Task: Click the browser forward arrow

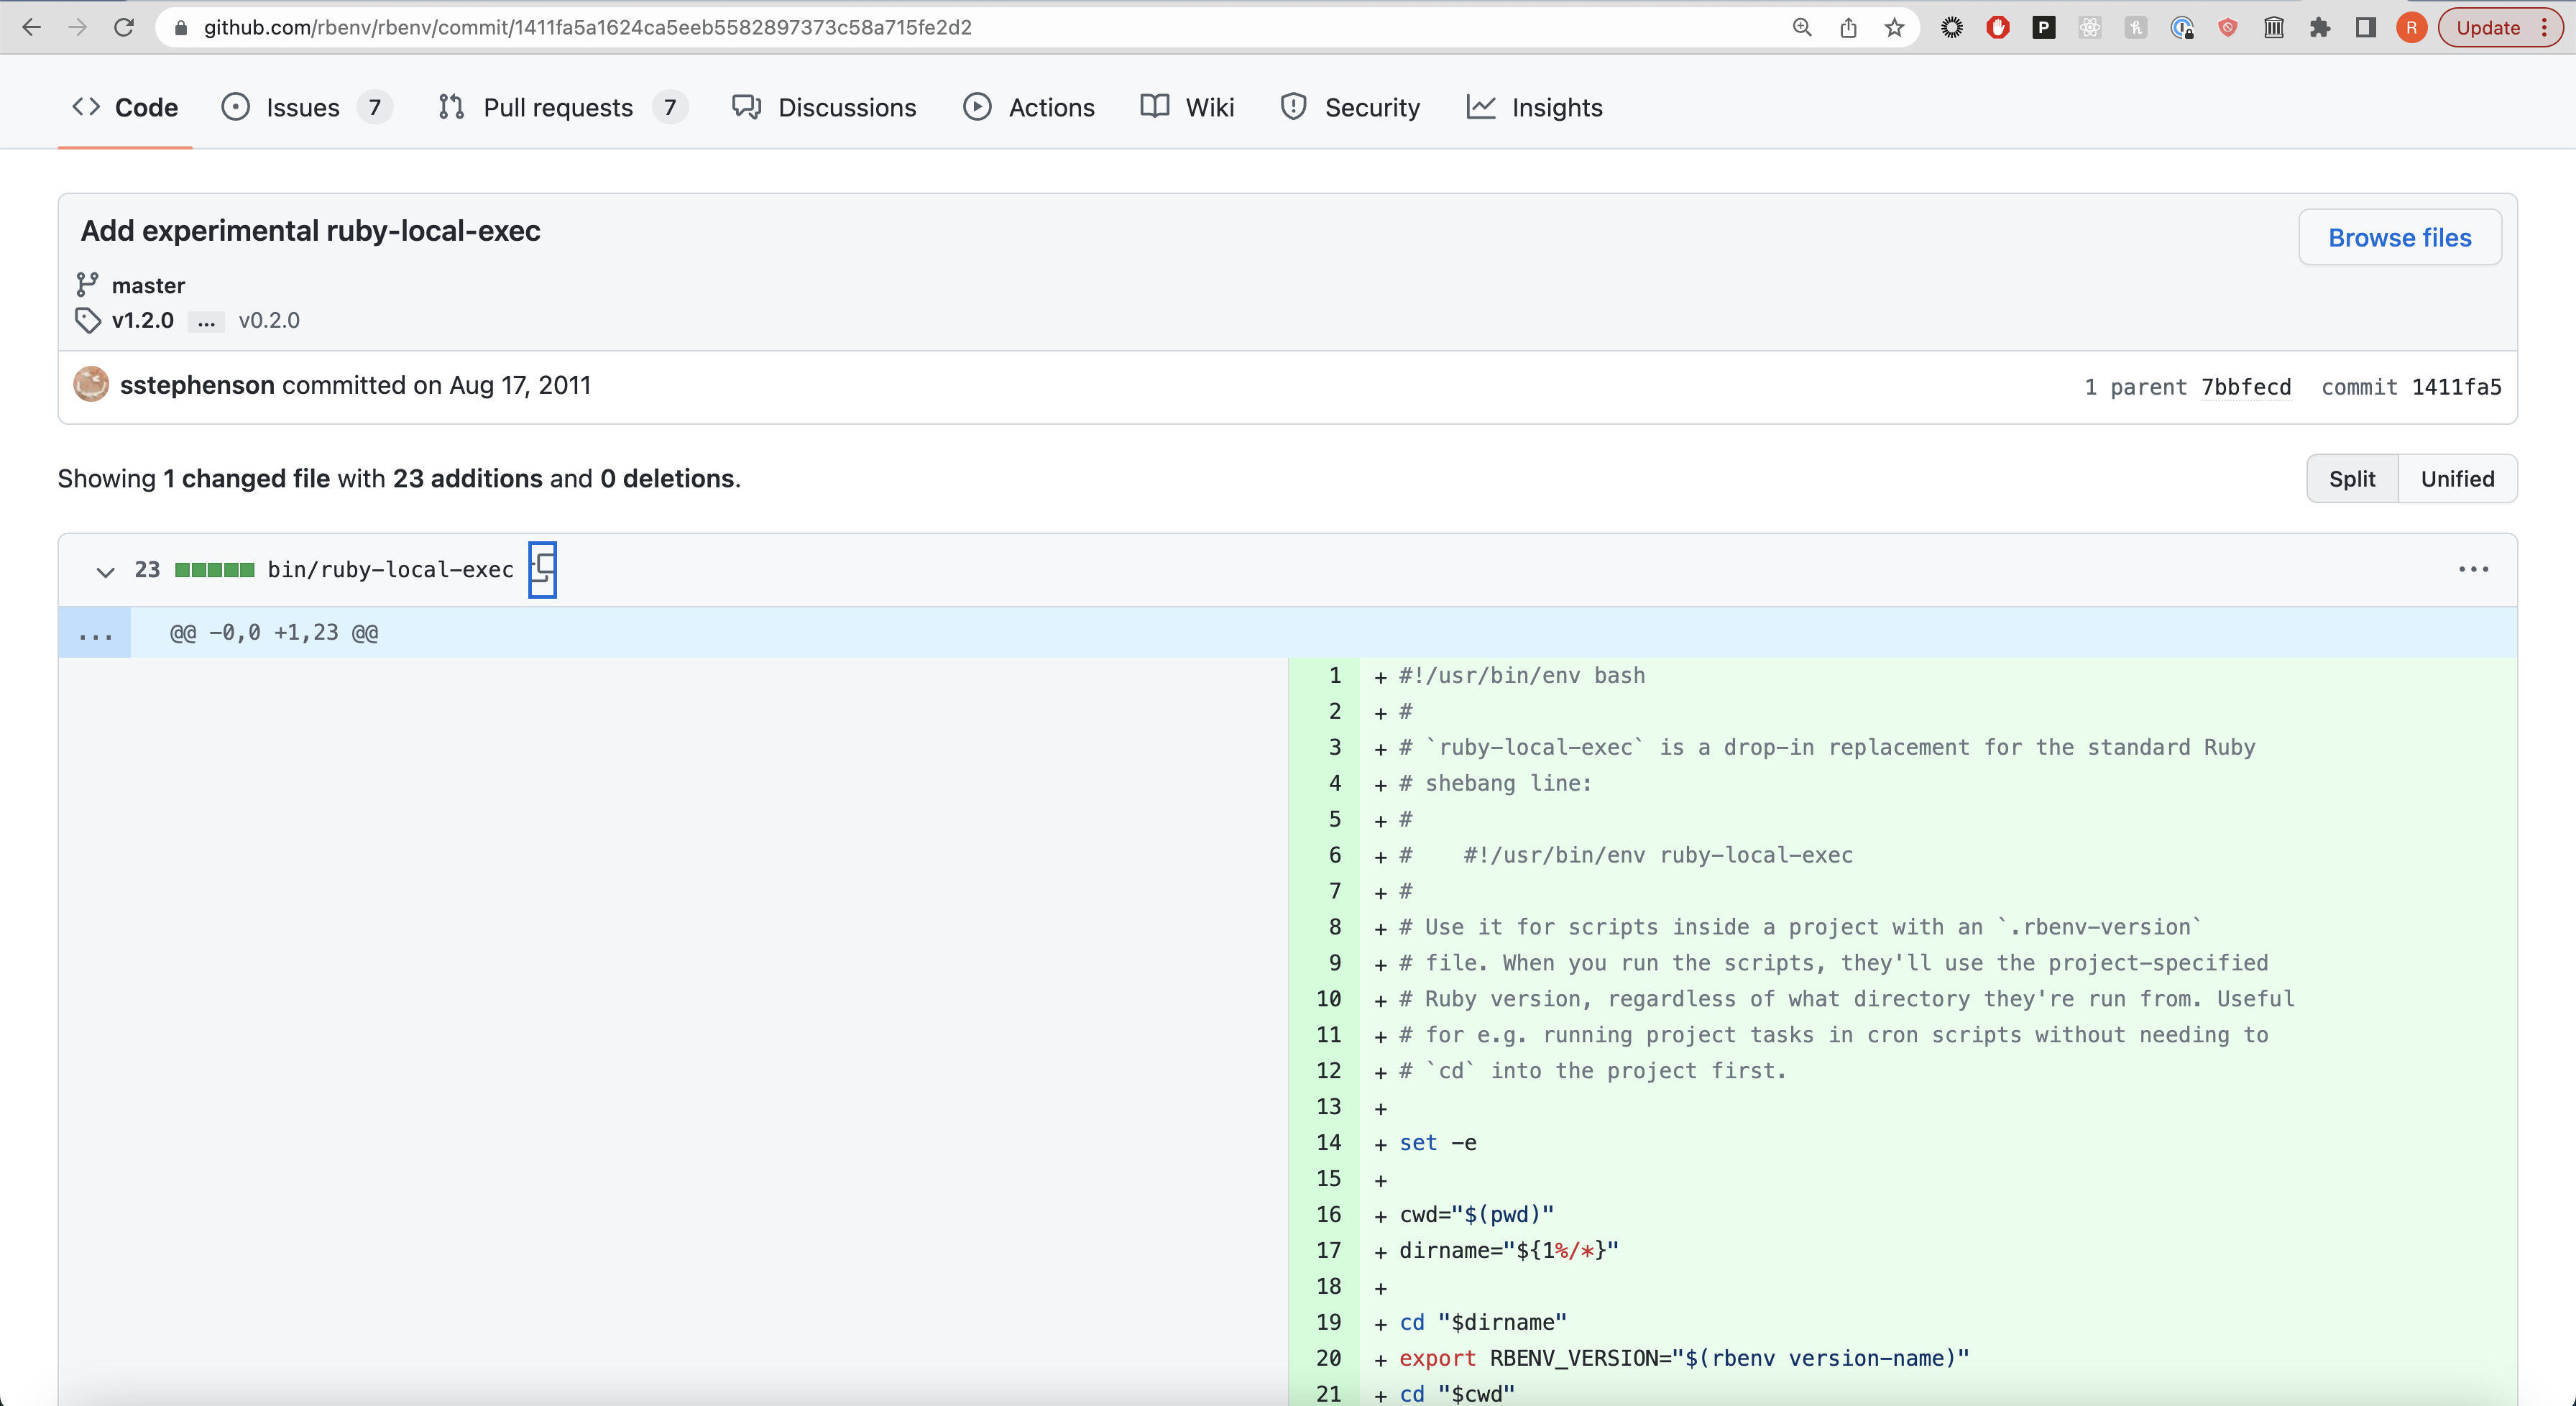Action: (77, 27)
